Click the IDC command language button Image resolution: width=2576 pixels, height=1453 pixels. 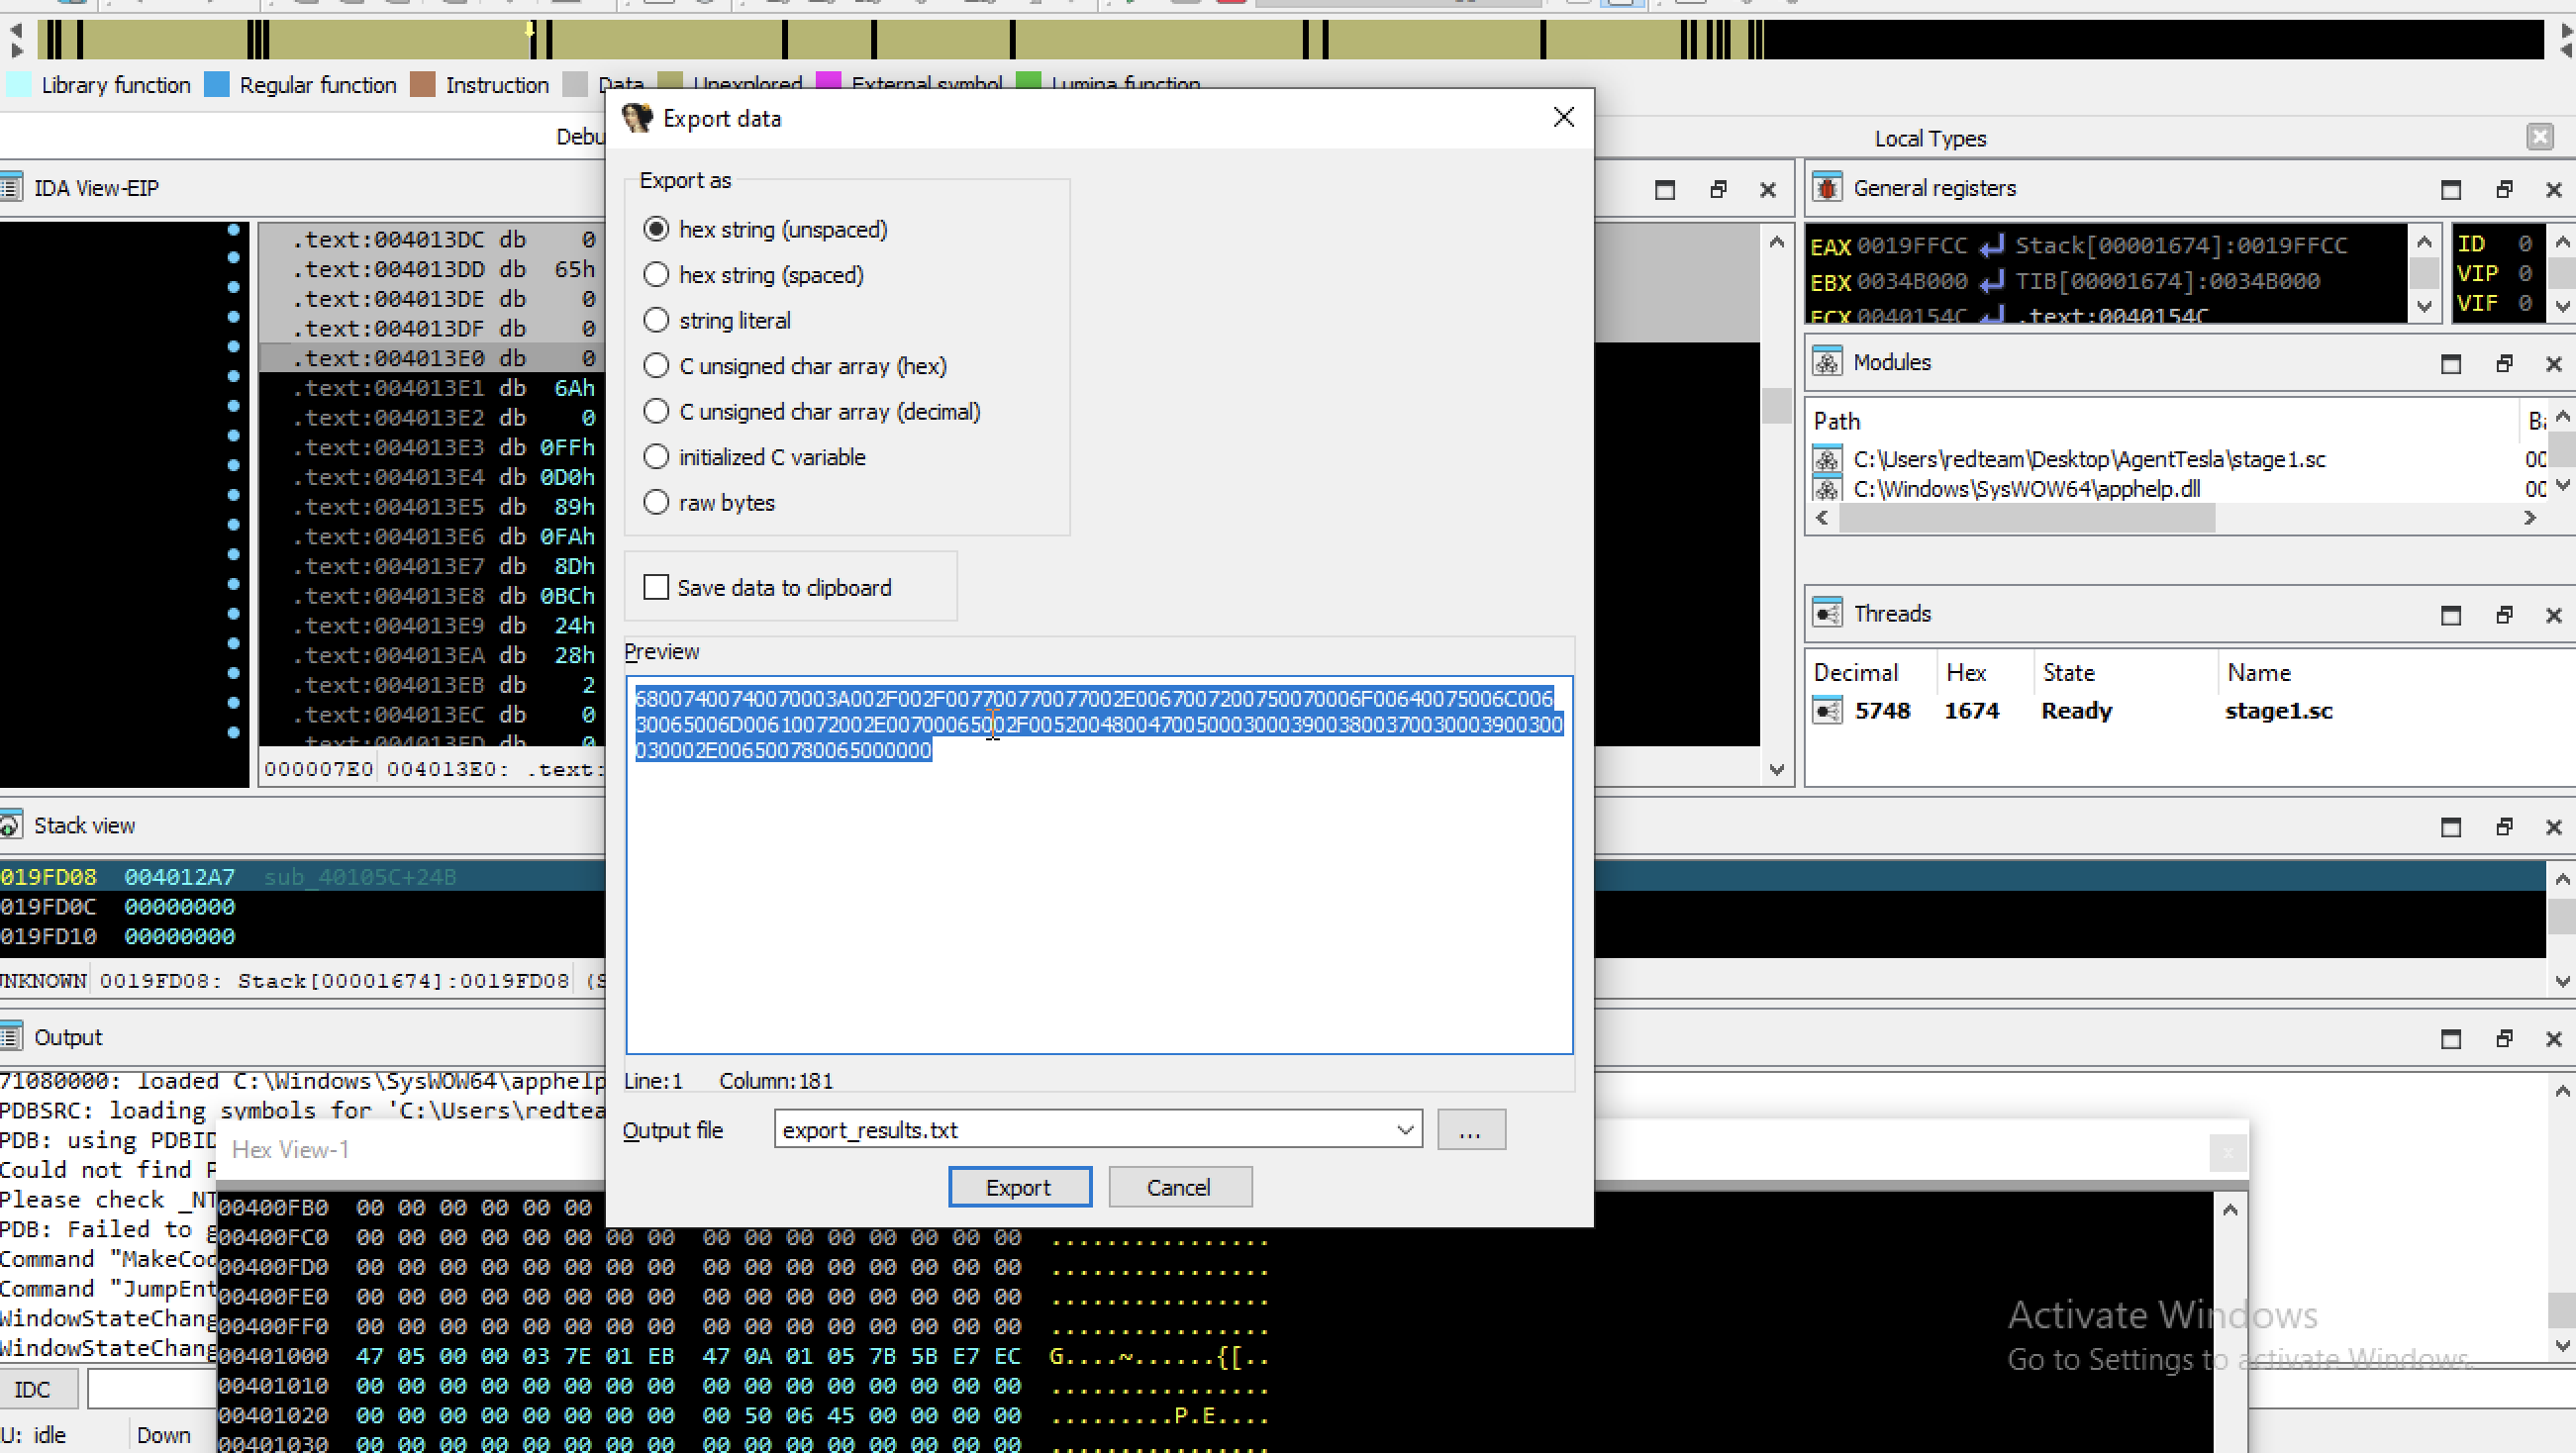(32, 1389)
